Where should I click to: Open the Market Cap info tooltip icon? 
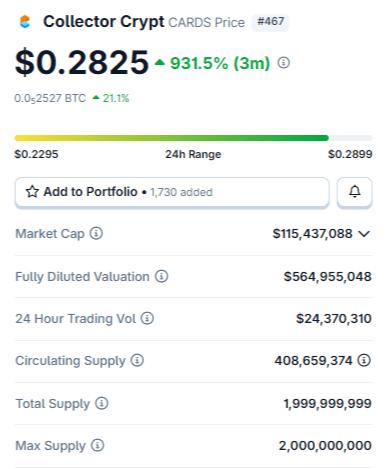coord(96,233)
